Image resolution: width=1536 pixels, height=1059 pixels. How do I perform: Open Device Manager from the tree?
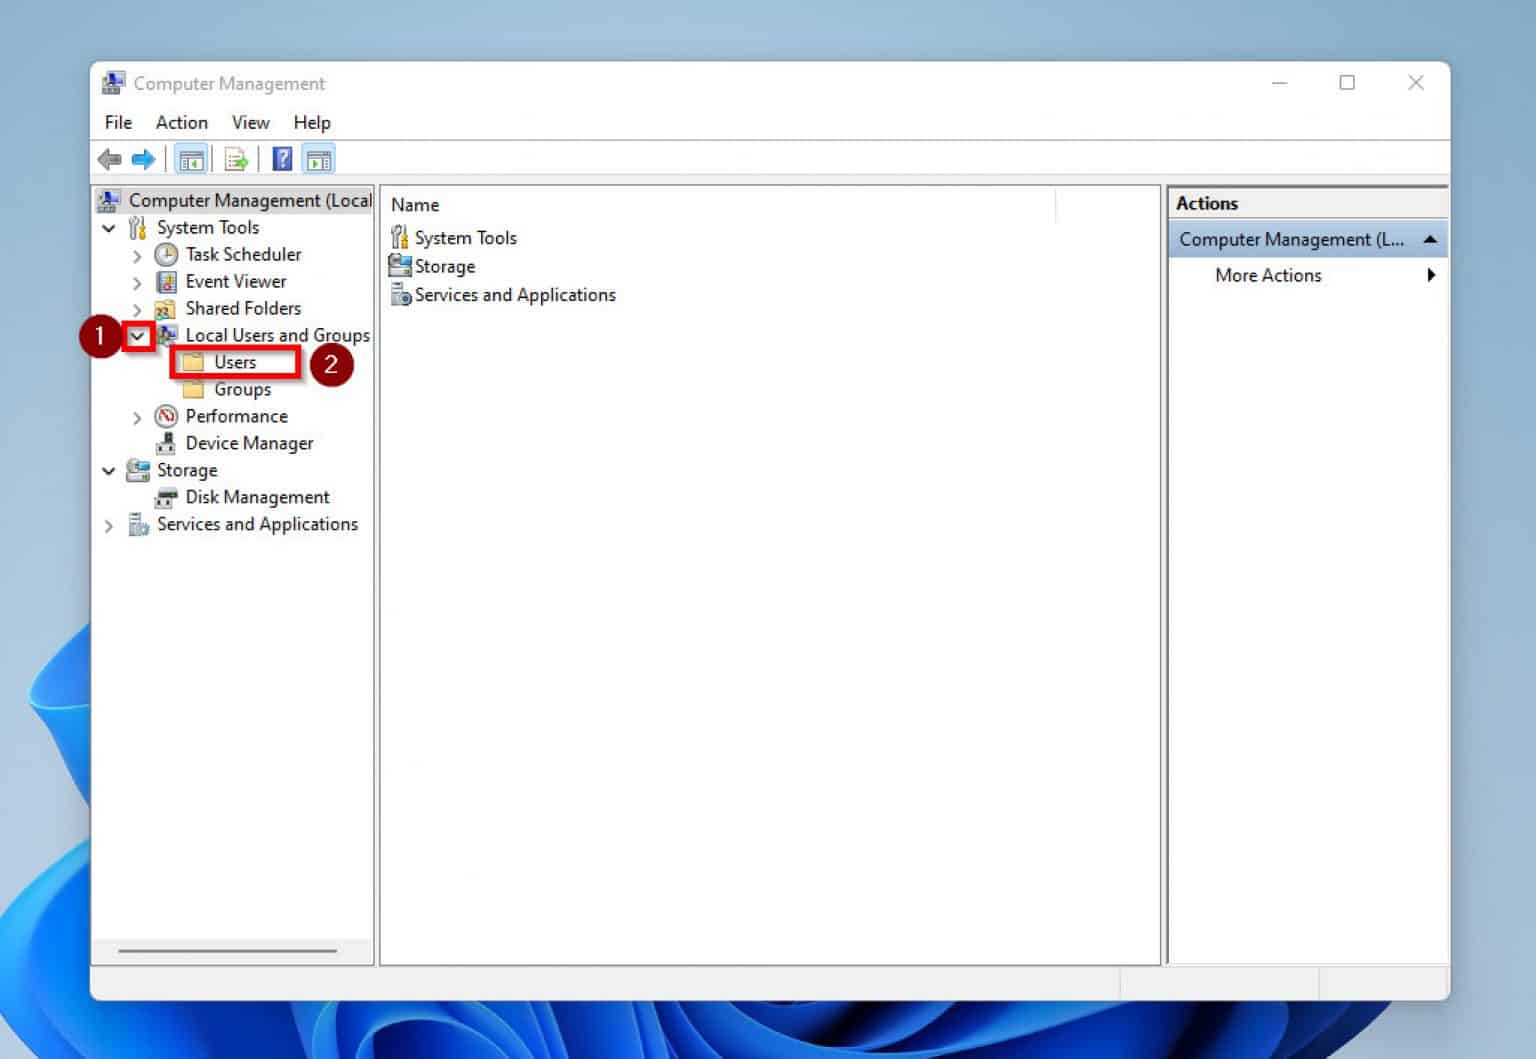249,443
